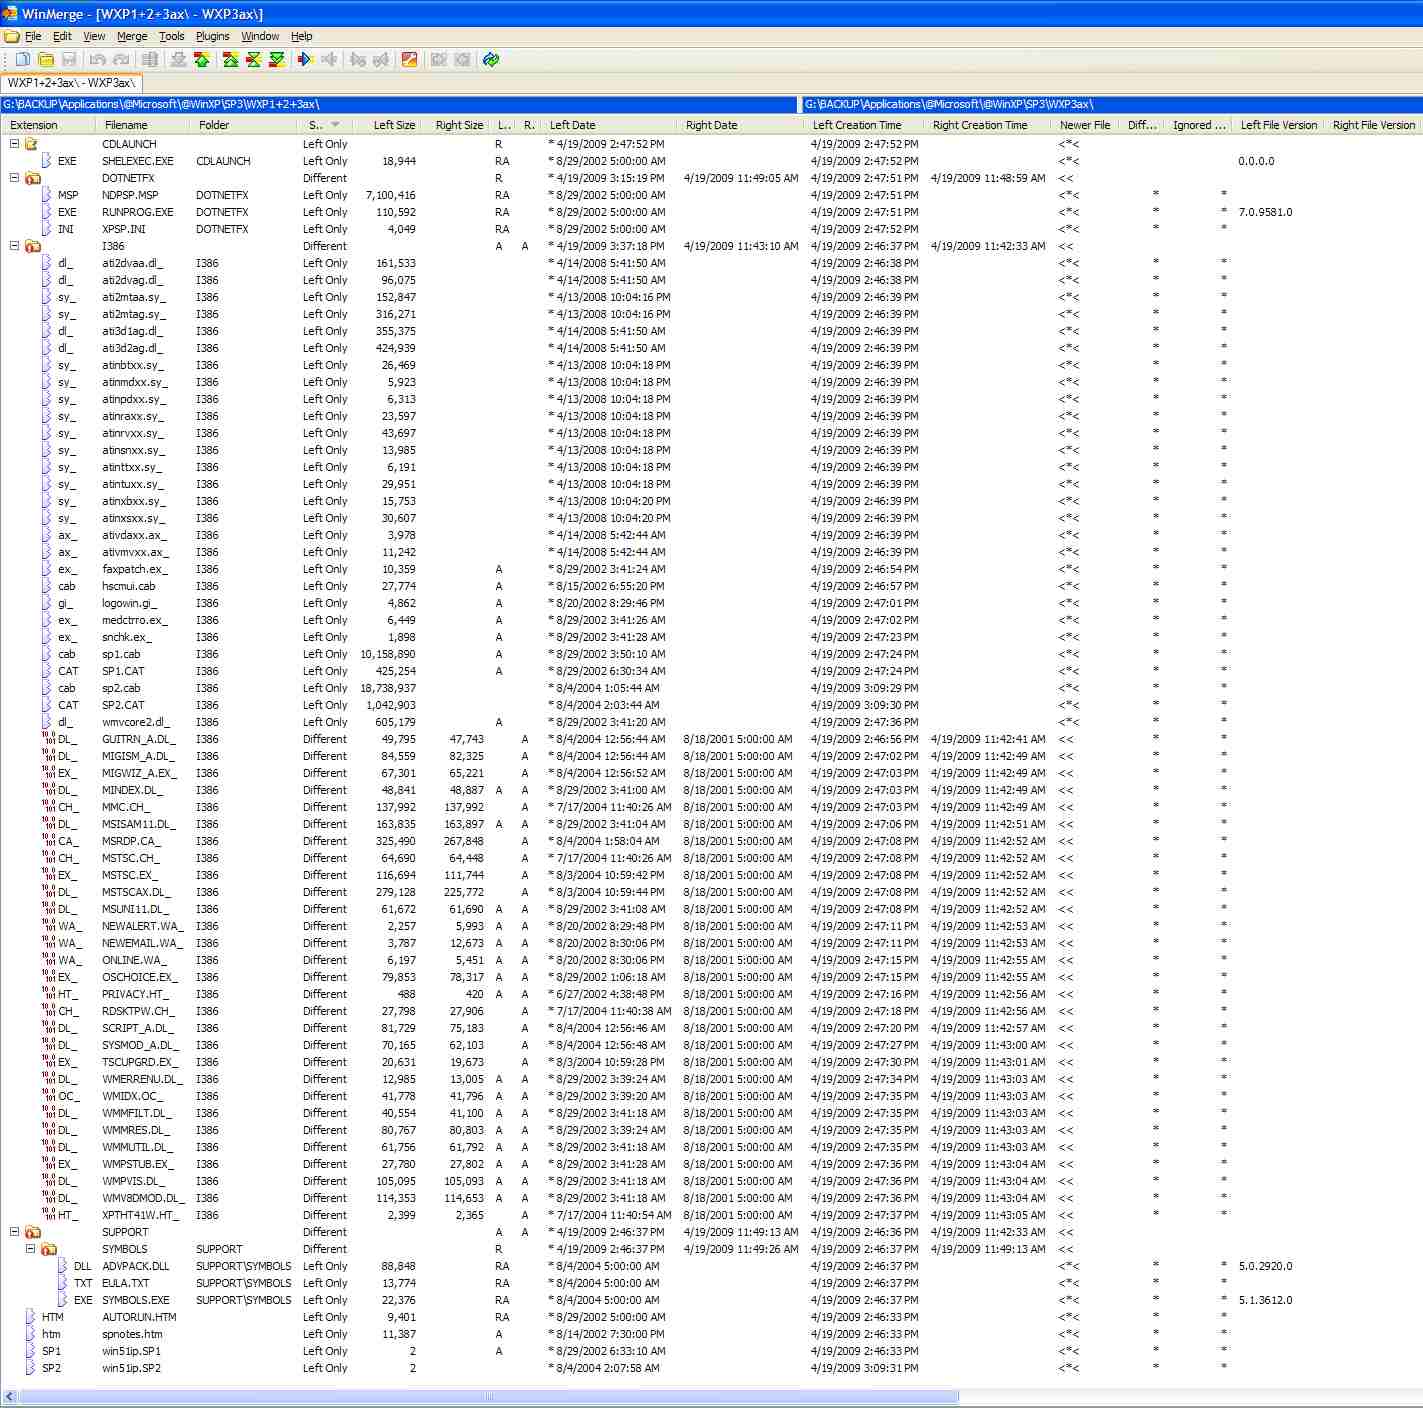The image size is (1423, 1408).
Task: Click the scrollbar left arrow button
Action: click(x=9, y=1397)
